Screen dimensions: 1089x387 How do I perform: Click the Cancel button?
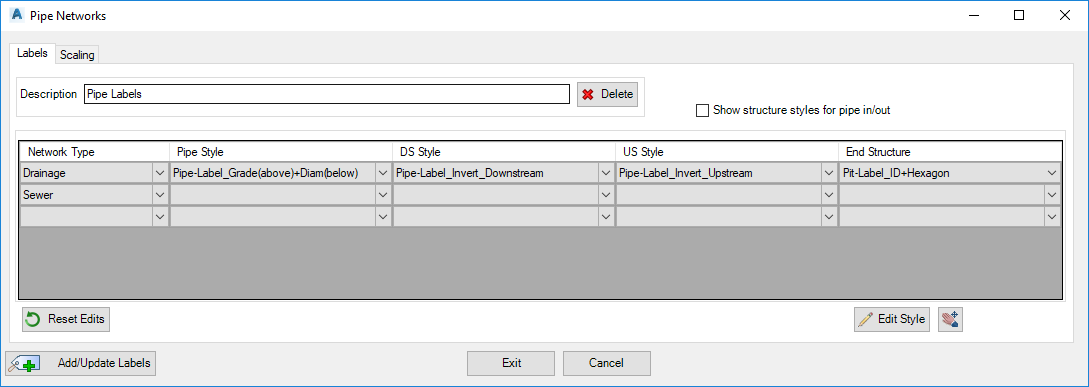606,363
